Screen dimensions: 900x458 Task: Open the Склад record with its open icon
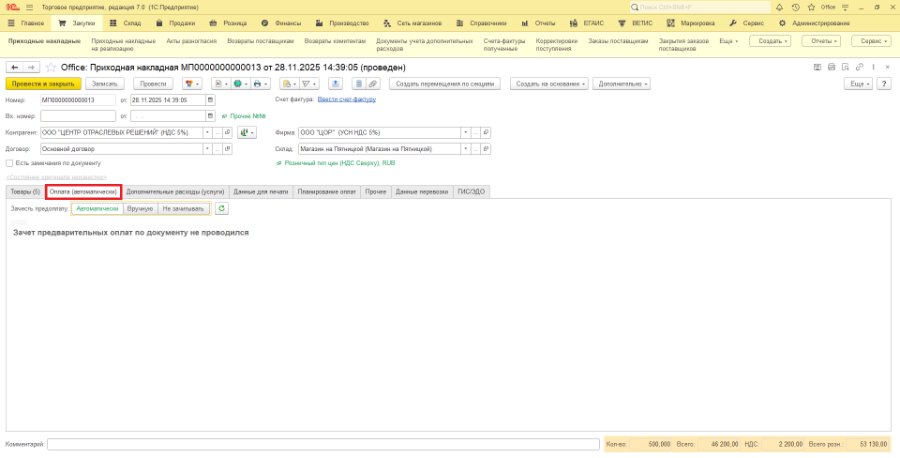coord(486,149)
